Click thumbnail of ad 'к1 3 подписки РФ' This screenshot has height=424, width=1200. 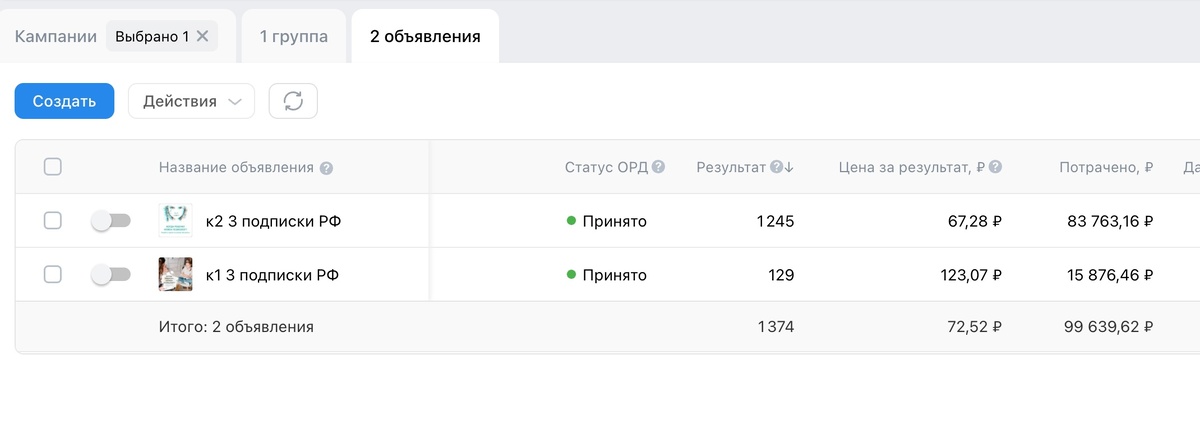[175, 274]
